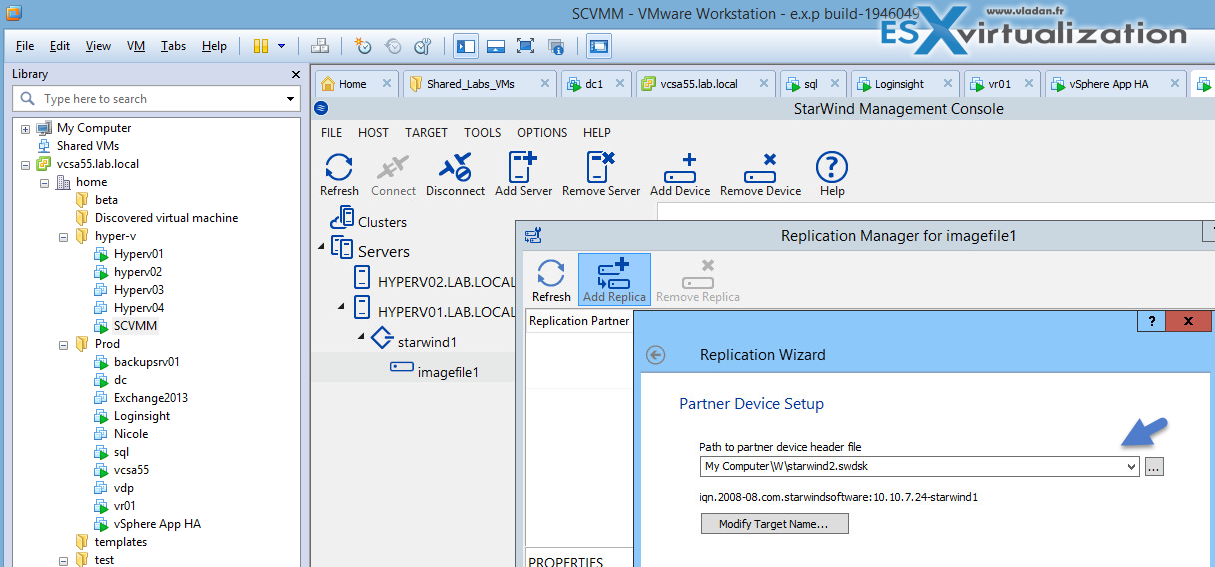Screen dimensions: 1215x567
Task: Click the revert to snapshot icon
Action: point(393,46)
